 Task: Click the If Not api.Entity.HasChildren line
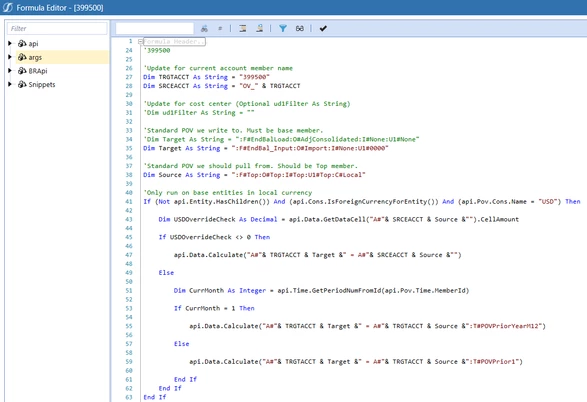pos(362,202)
